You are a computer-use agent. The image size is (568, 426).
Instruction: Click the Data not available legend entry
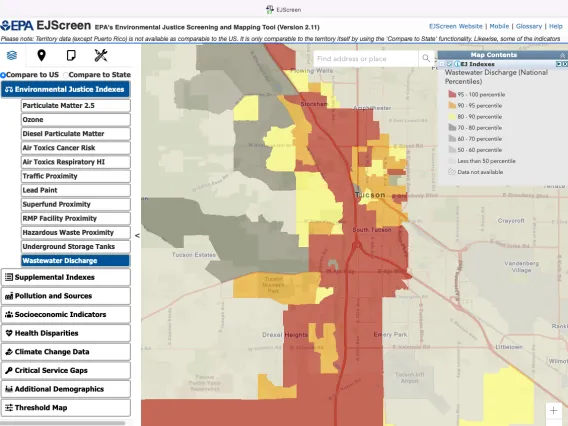pyautogui.click(x=476, y=172)
